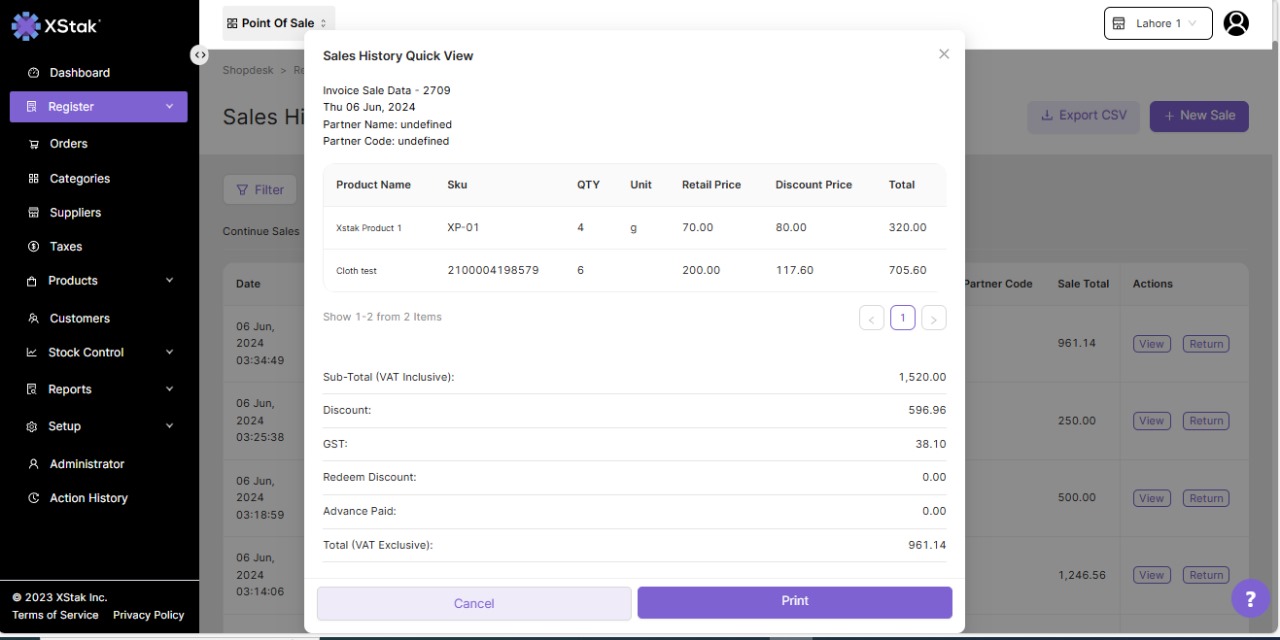Open the Privacy Policy link
1280x640 pixels.
click(x=148, y=615)
